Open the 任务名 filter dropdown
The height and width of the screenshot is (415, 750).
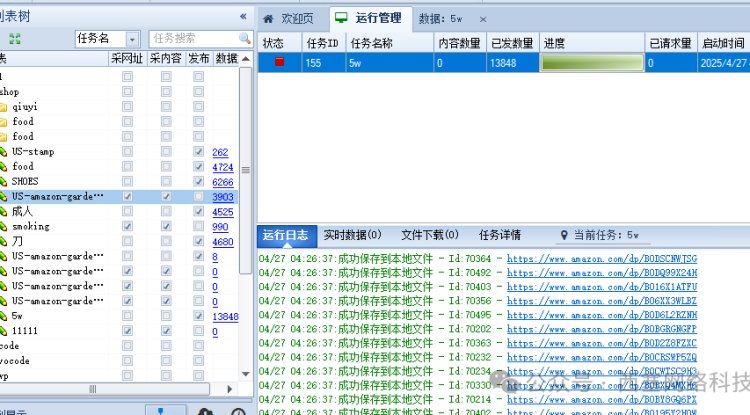click(134, 38)
